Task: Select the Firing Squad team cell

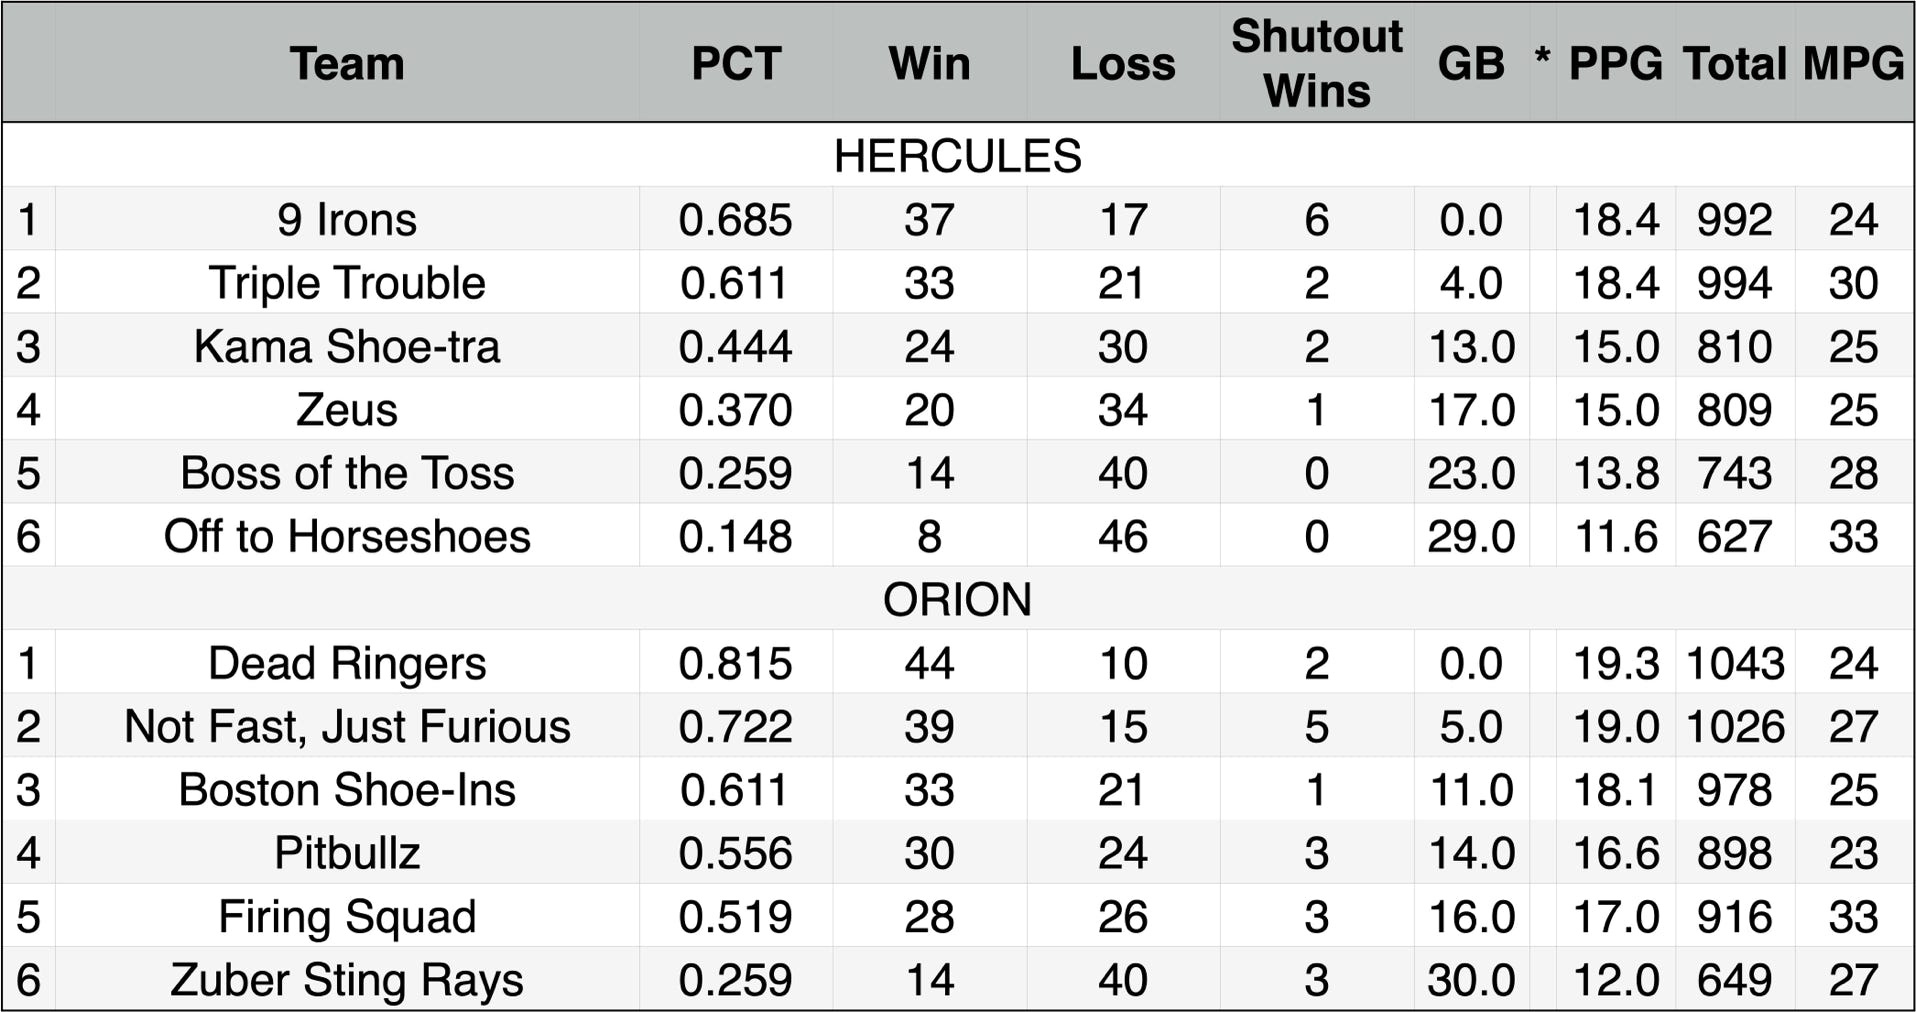Action: pos(347,917)
